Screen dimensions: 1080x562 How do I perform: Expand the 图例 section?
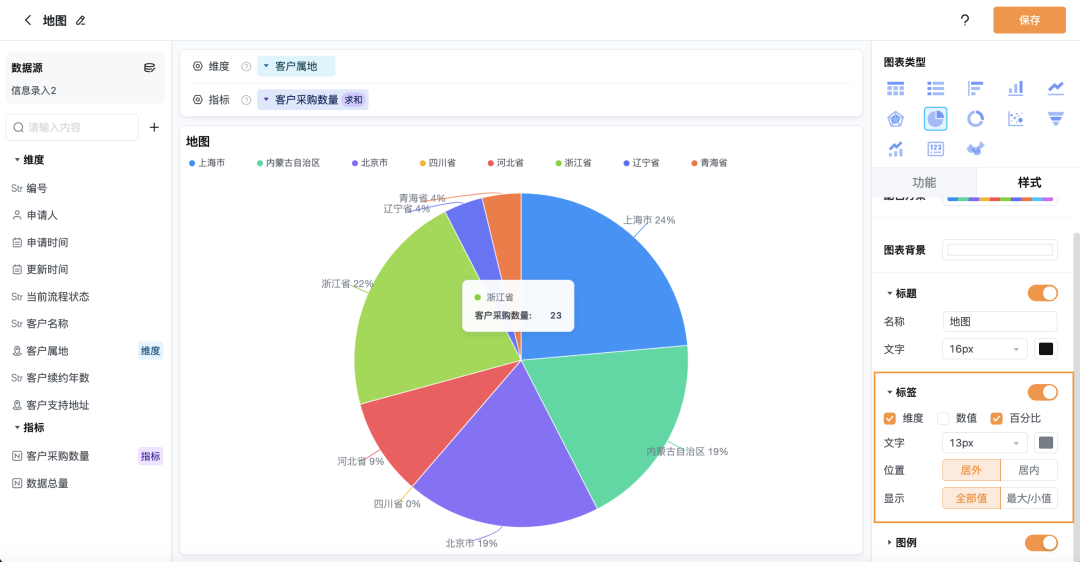(x=890, y=542)
